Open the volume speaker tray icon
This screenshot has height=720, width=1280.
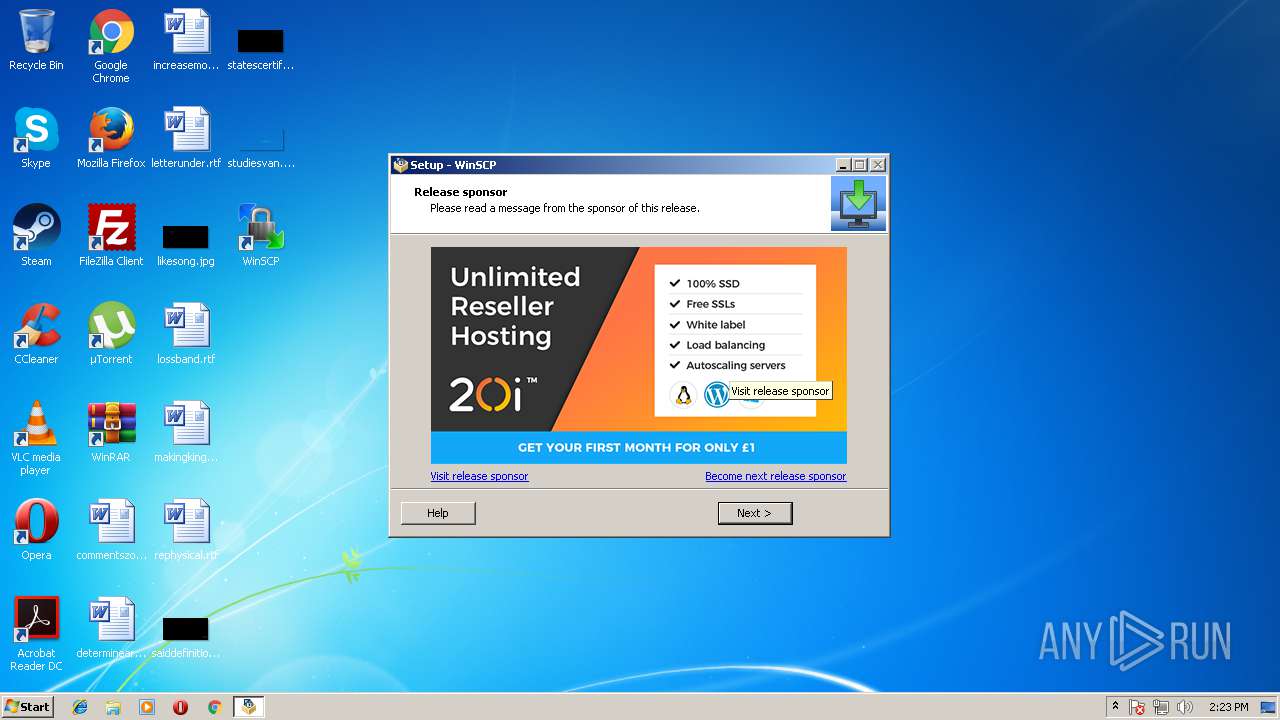[x=1185, y=707]
